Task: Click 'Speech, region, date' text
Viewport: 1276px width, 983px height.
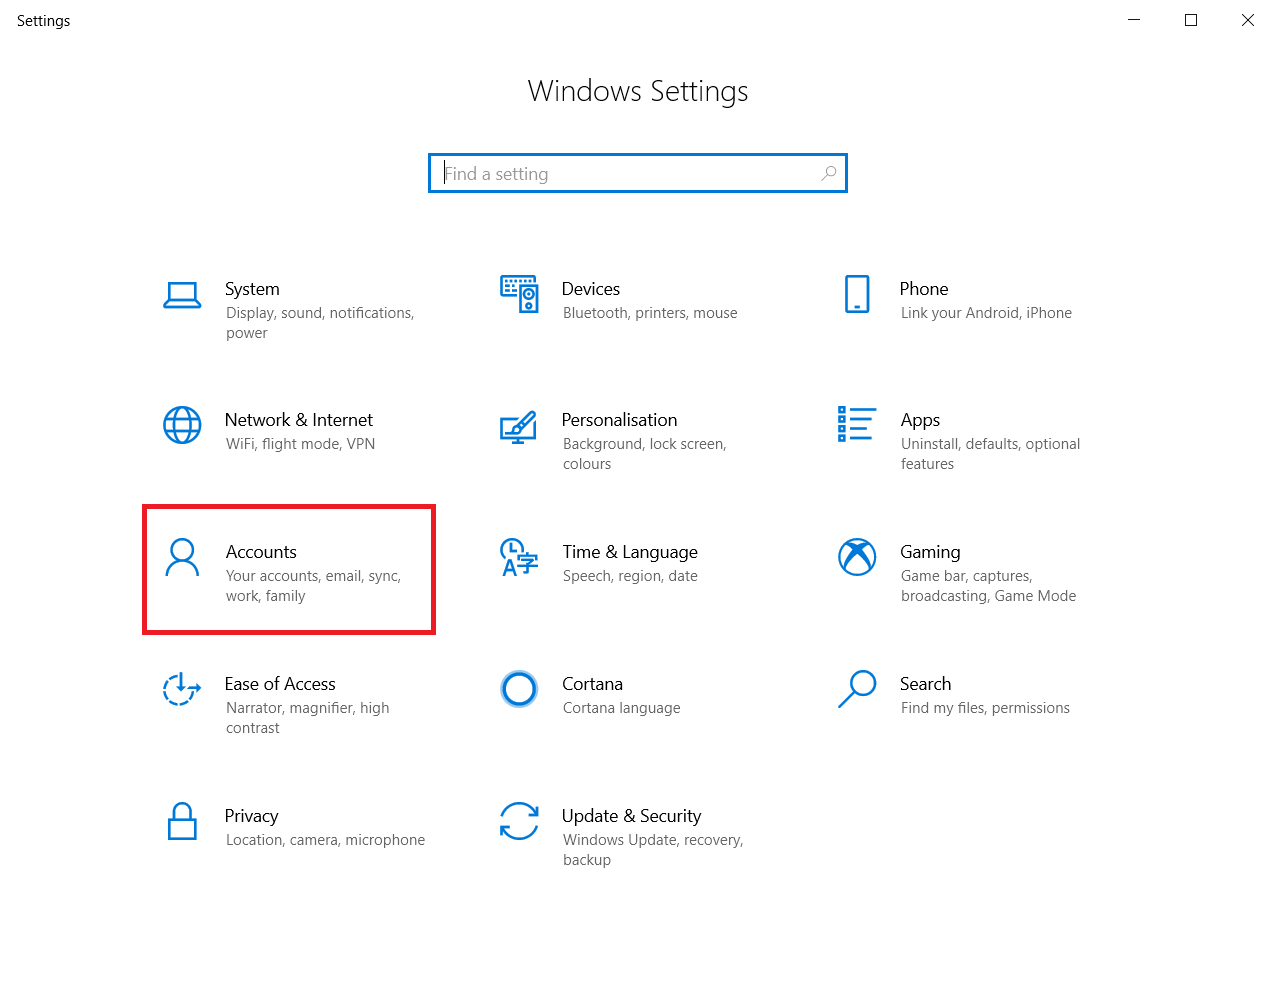Action: coord(630,576)
